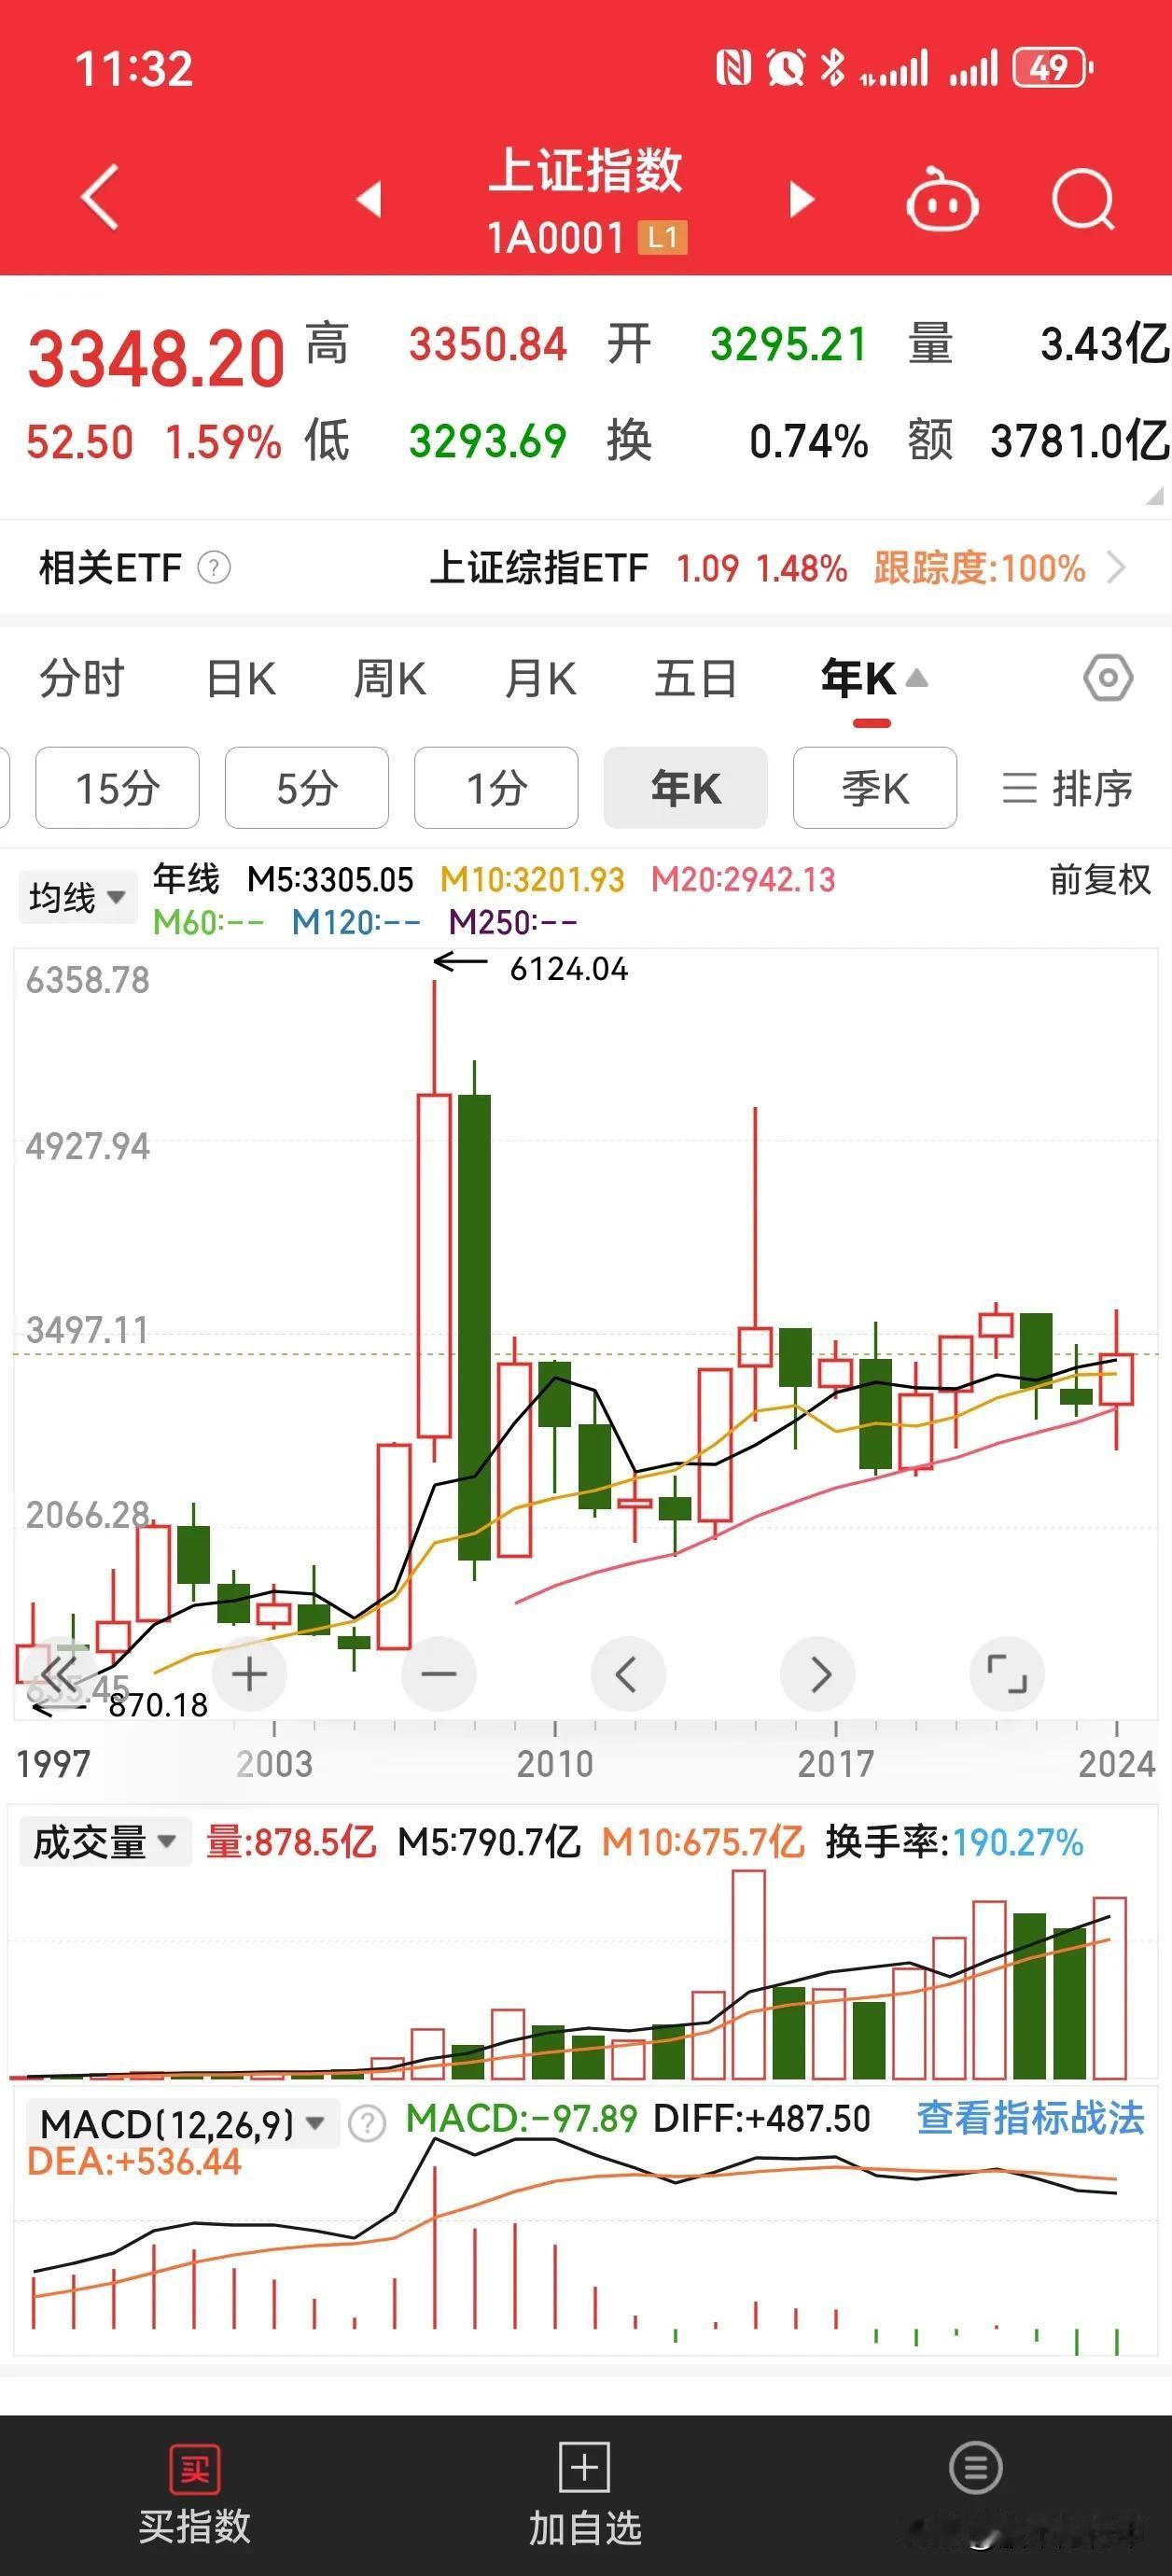The image size is (1172, 2576).
Task: Go to next index with right triangle
Action: coord(801,199)
